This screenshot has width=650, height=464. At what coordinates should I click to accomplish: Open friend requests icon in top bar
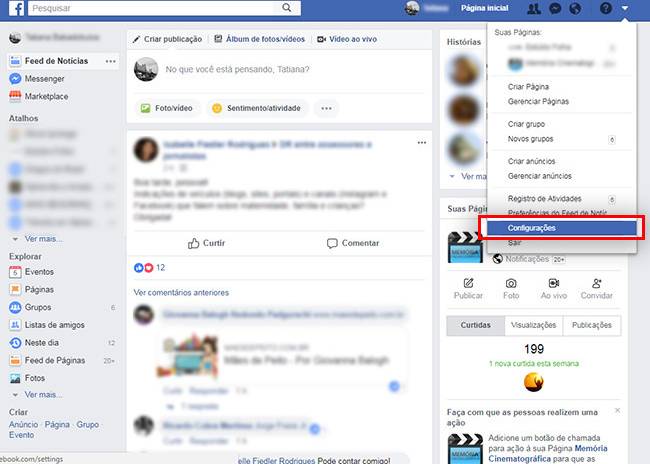534,8
